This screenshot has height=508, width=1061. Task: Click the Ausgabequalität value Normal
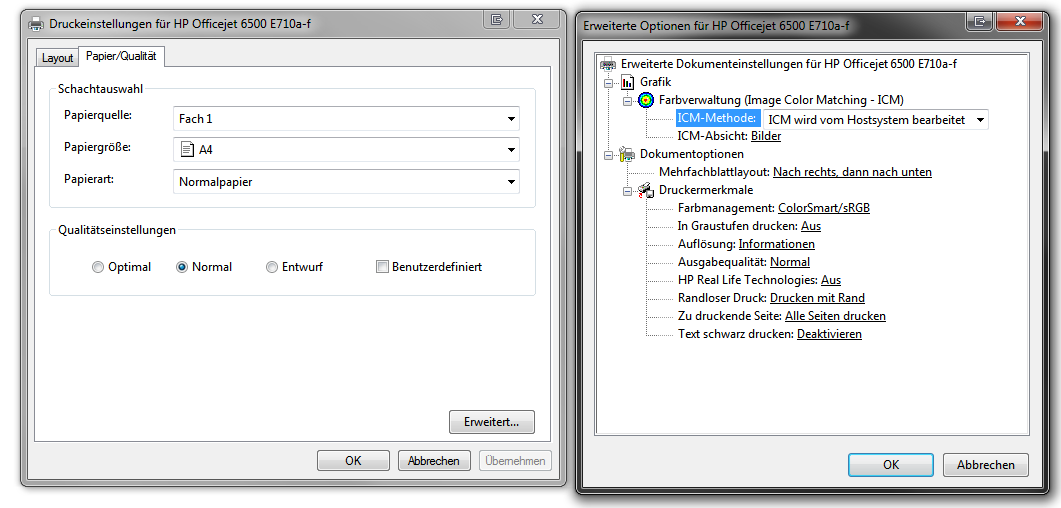click(790, 262)
